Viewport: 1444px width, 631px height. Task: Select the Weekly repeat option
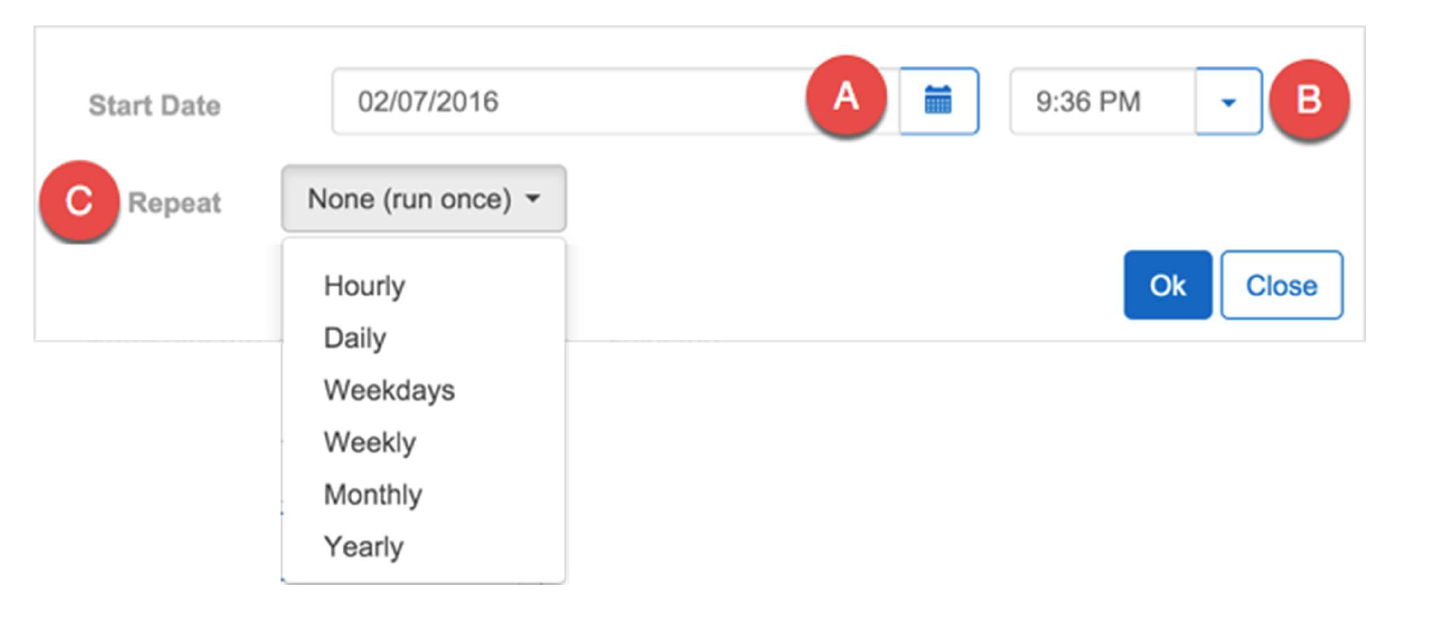[x=369, y=442]
